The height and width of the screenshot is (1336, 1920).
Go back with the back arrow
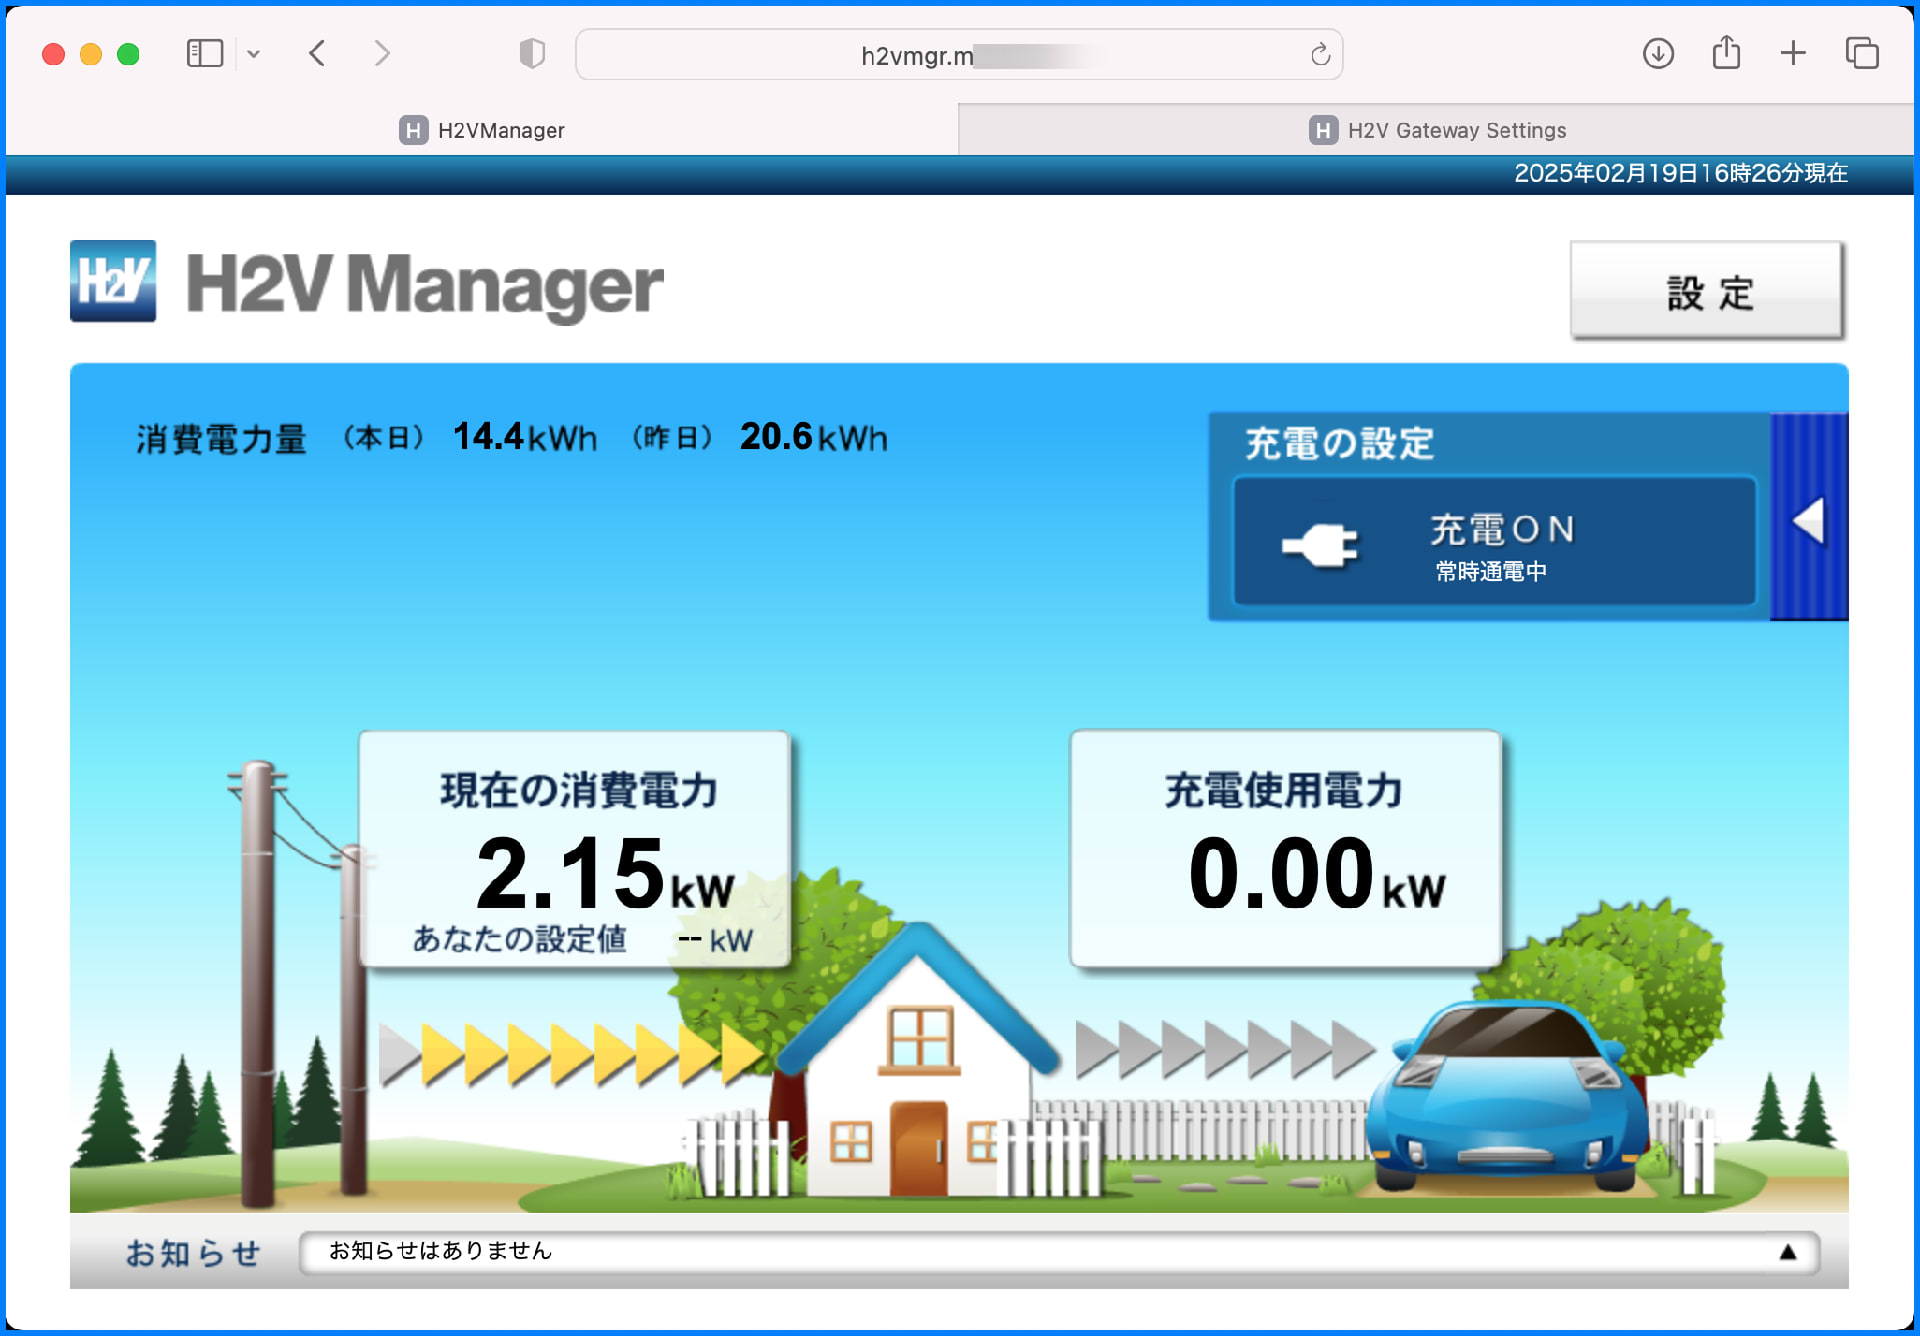tap(317, 54)
